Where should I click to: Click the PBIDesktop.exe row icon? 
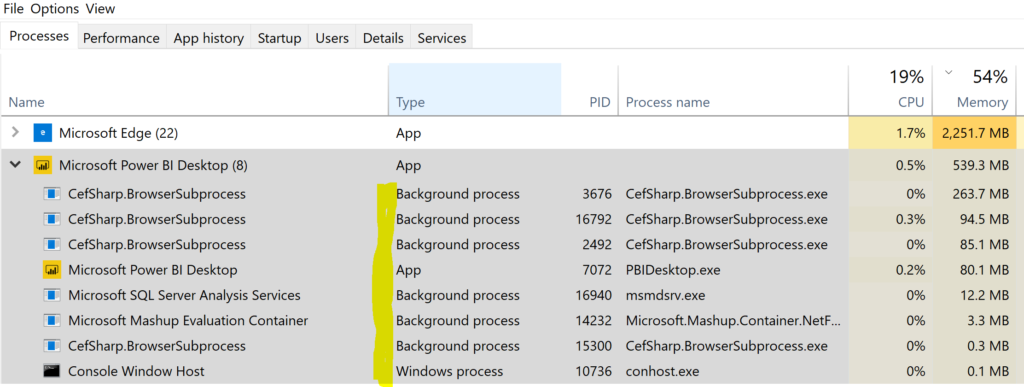52,270
